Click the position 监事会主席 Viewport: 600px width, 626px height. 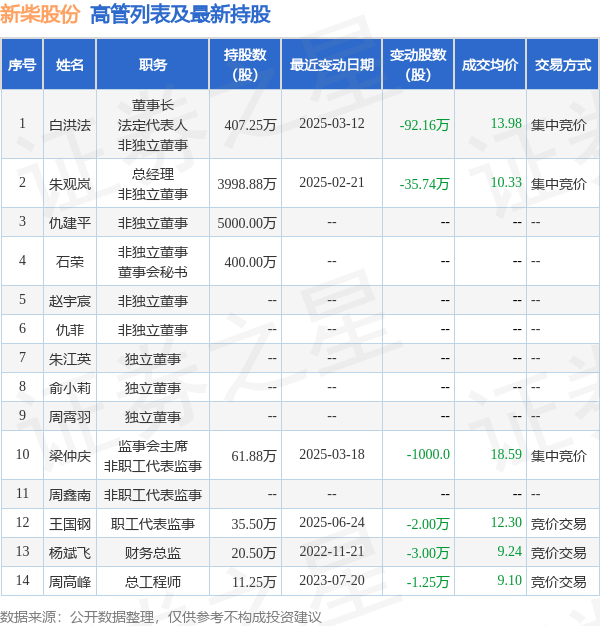point(152,446)
